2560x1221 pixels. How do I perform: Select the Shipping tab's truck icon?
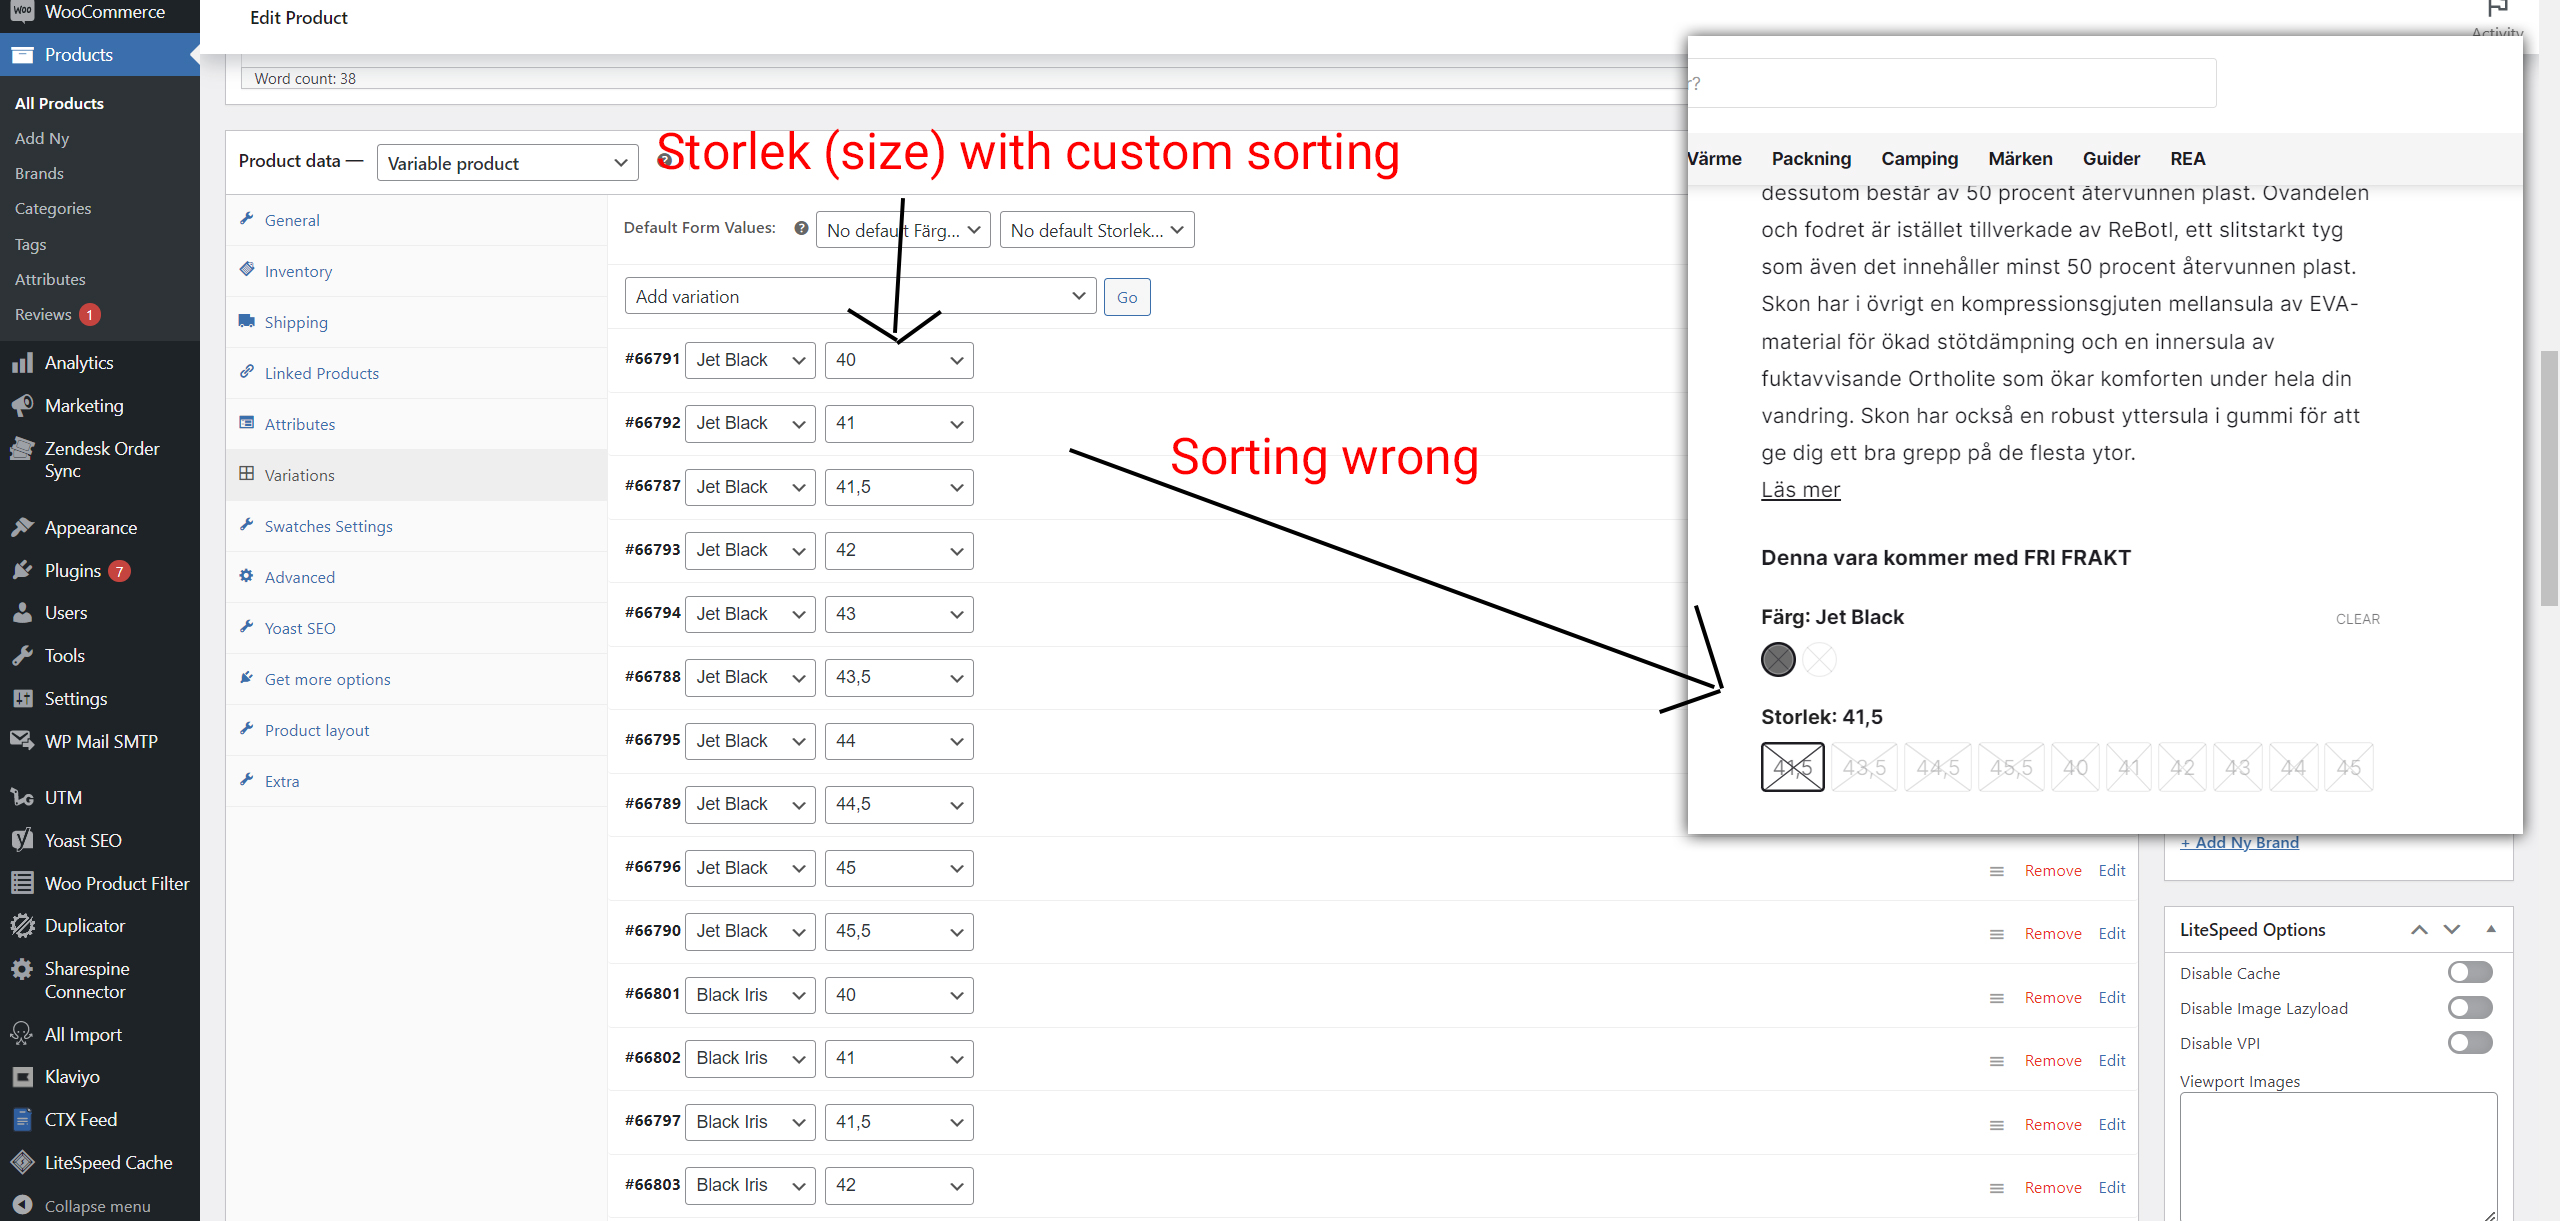[247, 321]
